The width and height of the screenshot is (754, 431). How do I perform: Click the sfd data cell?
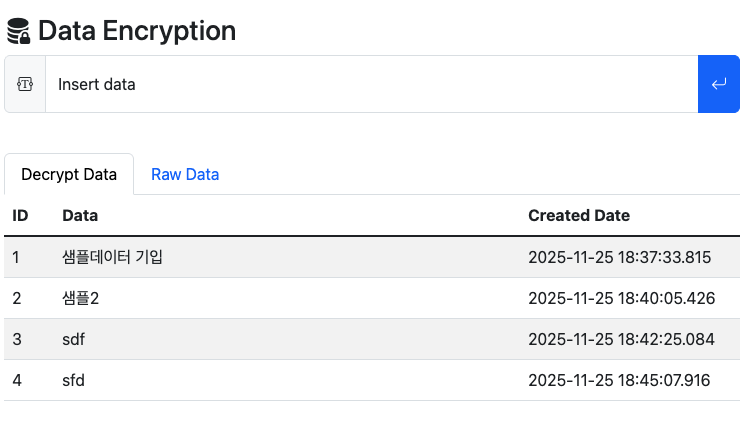point(73,380)
